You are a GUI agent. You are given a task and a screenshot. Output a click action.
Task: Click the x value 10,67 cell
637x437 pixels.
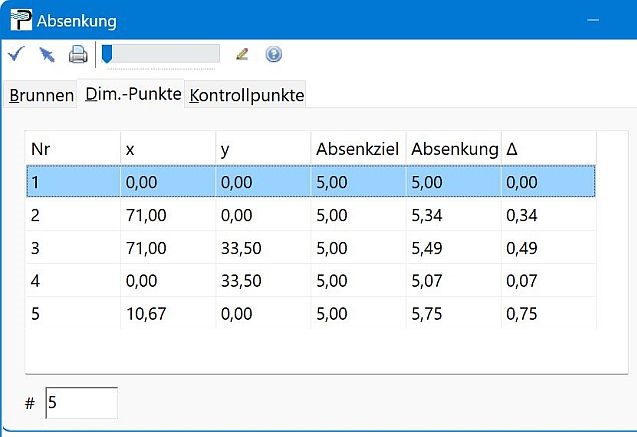coord(166,314)
